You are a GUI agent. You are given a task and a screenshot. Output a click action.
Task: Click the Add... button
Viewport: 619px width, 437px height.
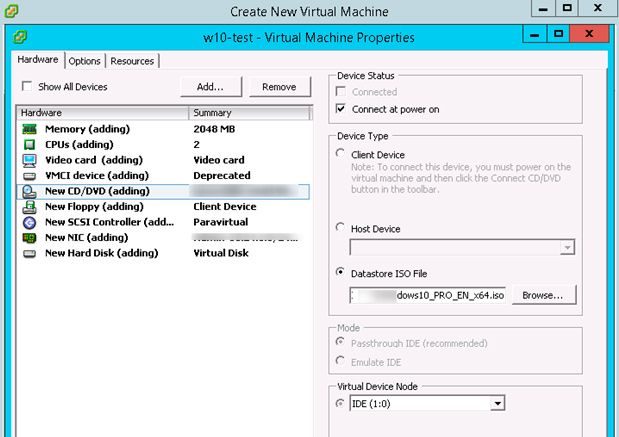point(211,87)
